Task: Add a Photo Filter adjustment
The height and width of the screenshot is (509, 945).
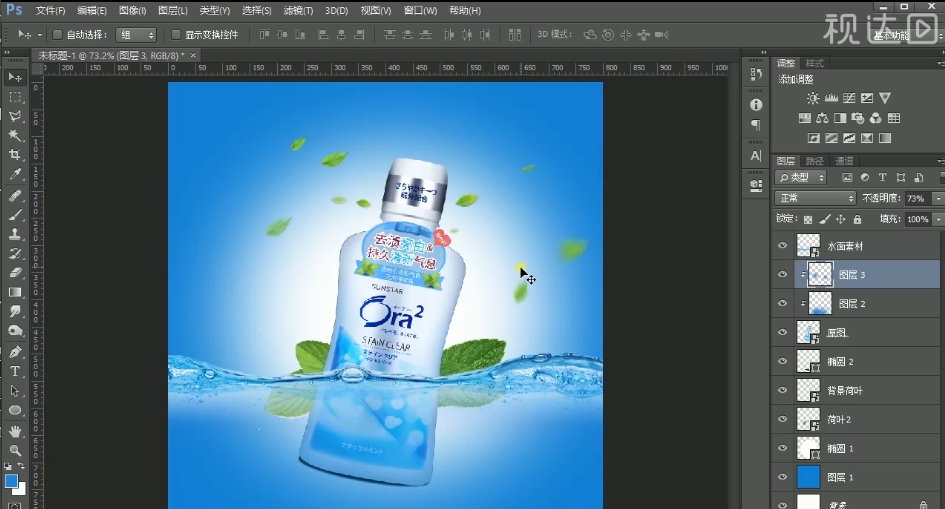Action: coord(858,118)
